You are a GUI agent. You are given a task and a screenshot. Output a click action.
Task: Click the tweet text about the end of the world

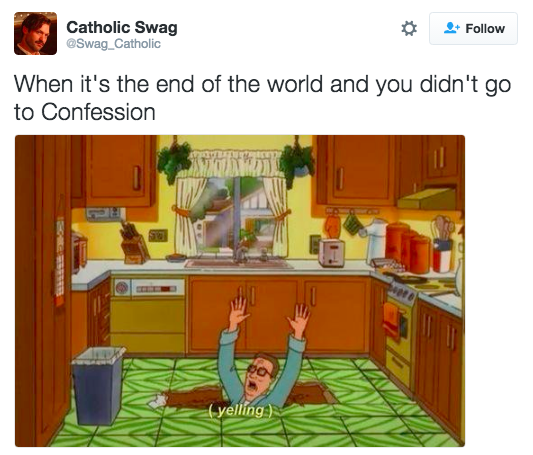pos(262,98)
